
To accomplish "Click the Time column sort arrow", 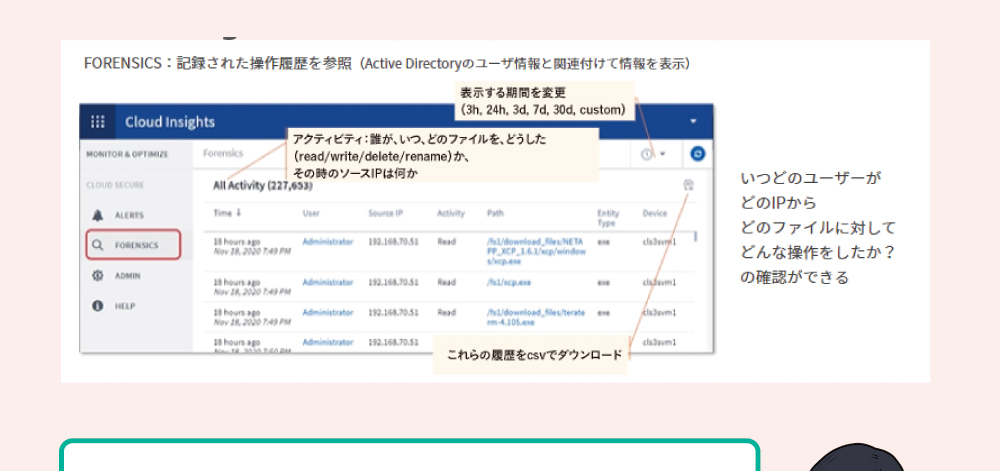I will 239,213.
